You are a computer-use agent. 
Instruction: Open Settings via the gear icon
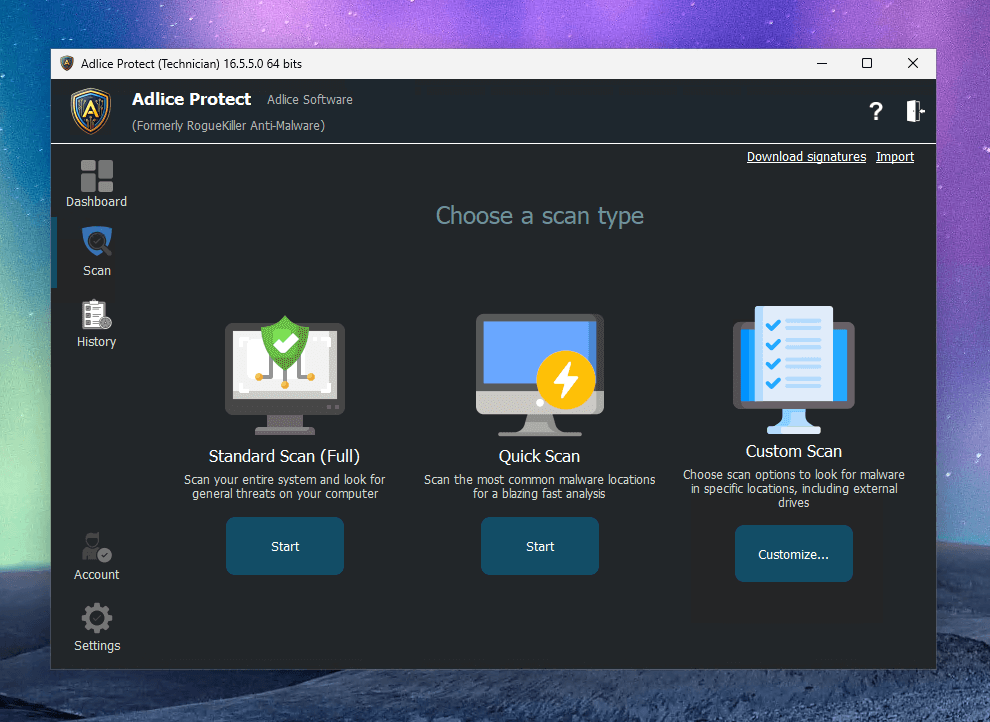(97, 618)
